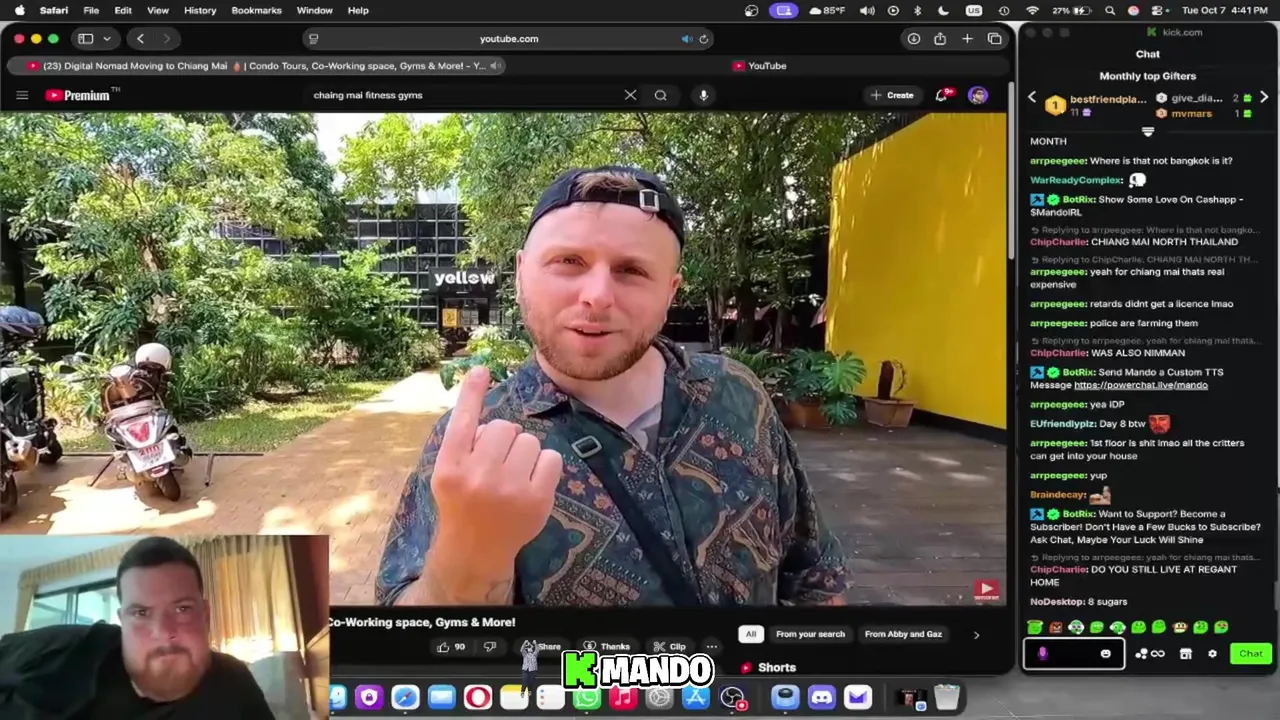Open a new Safari tab with plus
This screenshot has width=1280, height=720.
point(967,39)
